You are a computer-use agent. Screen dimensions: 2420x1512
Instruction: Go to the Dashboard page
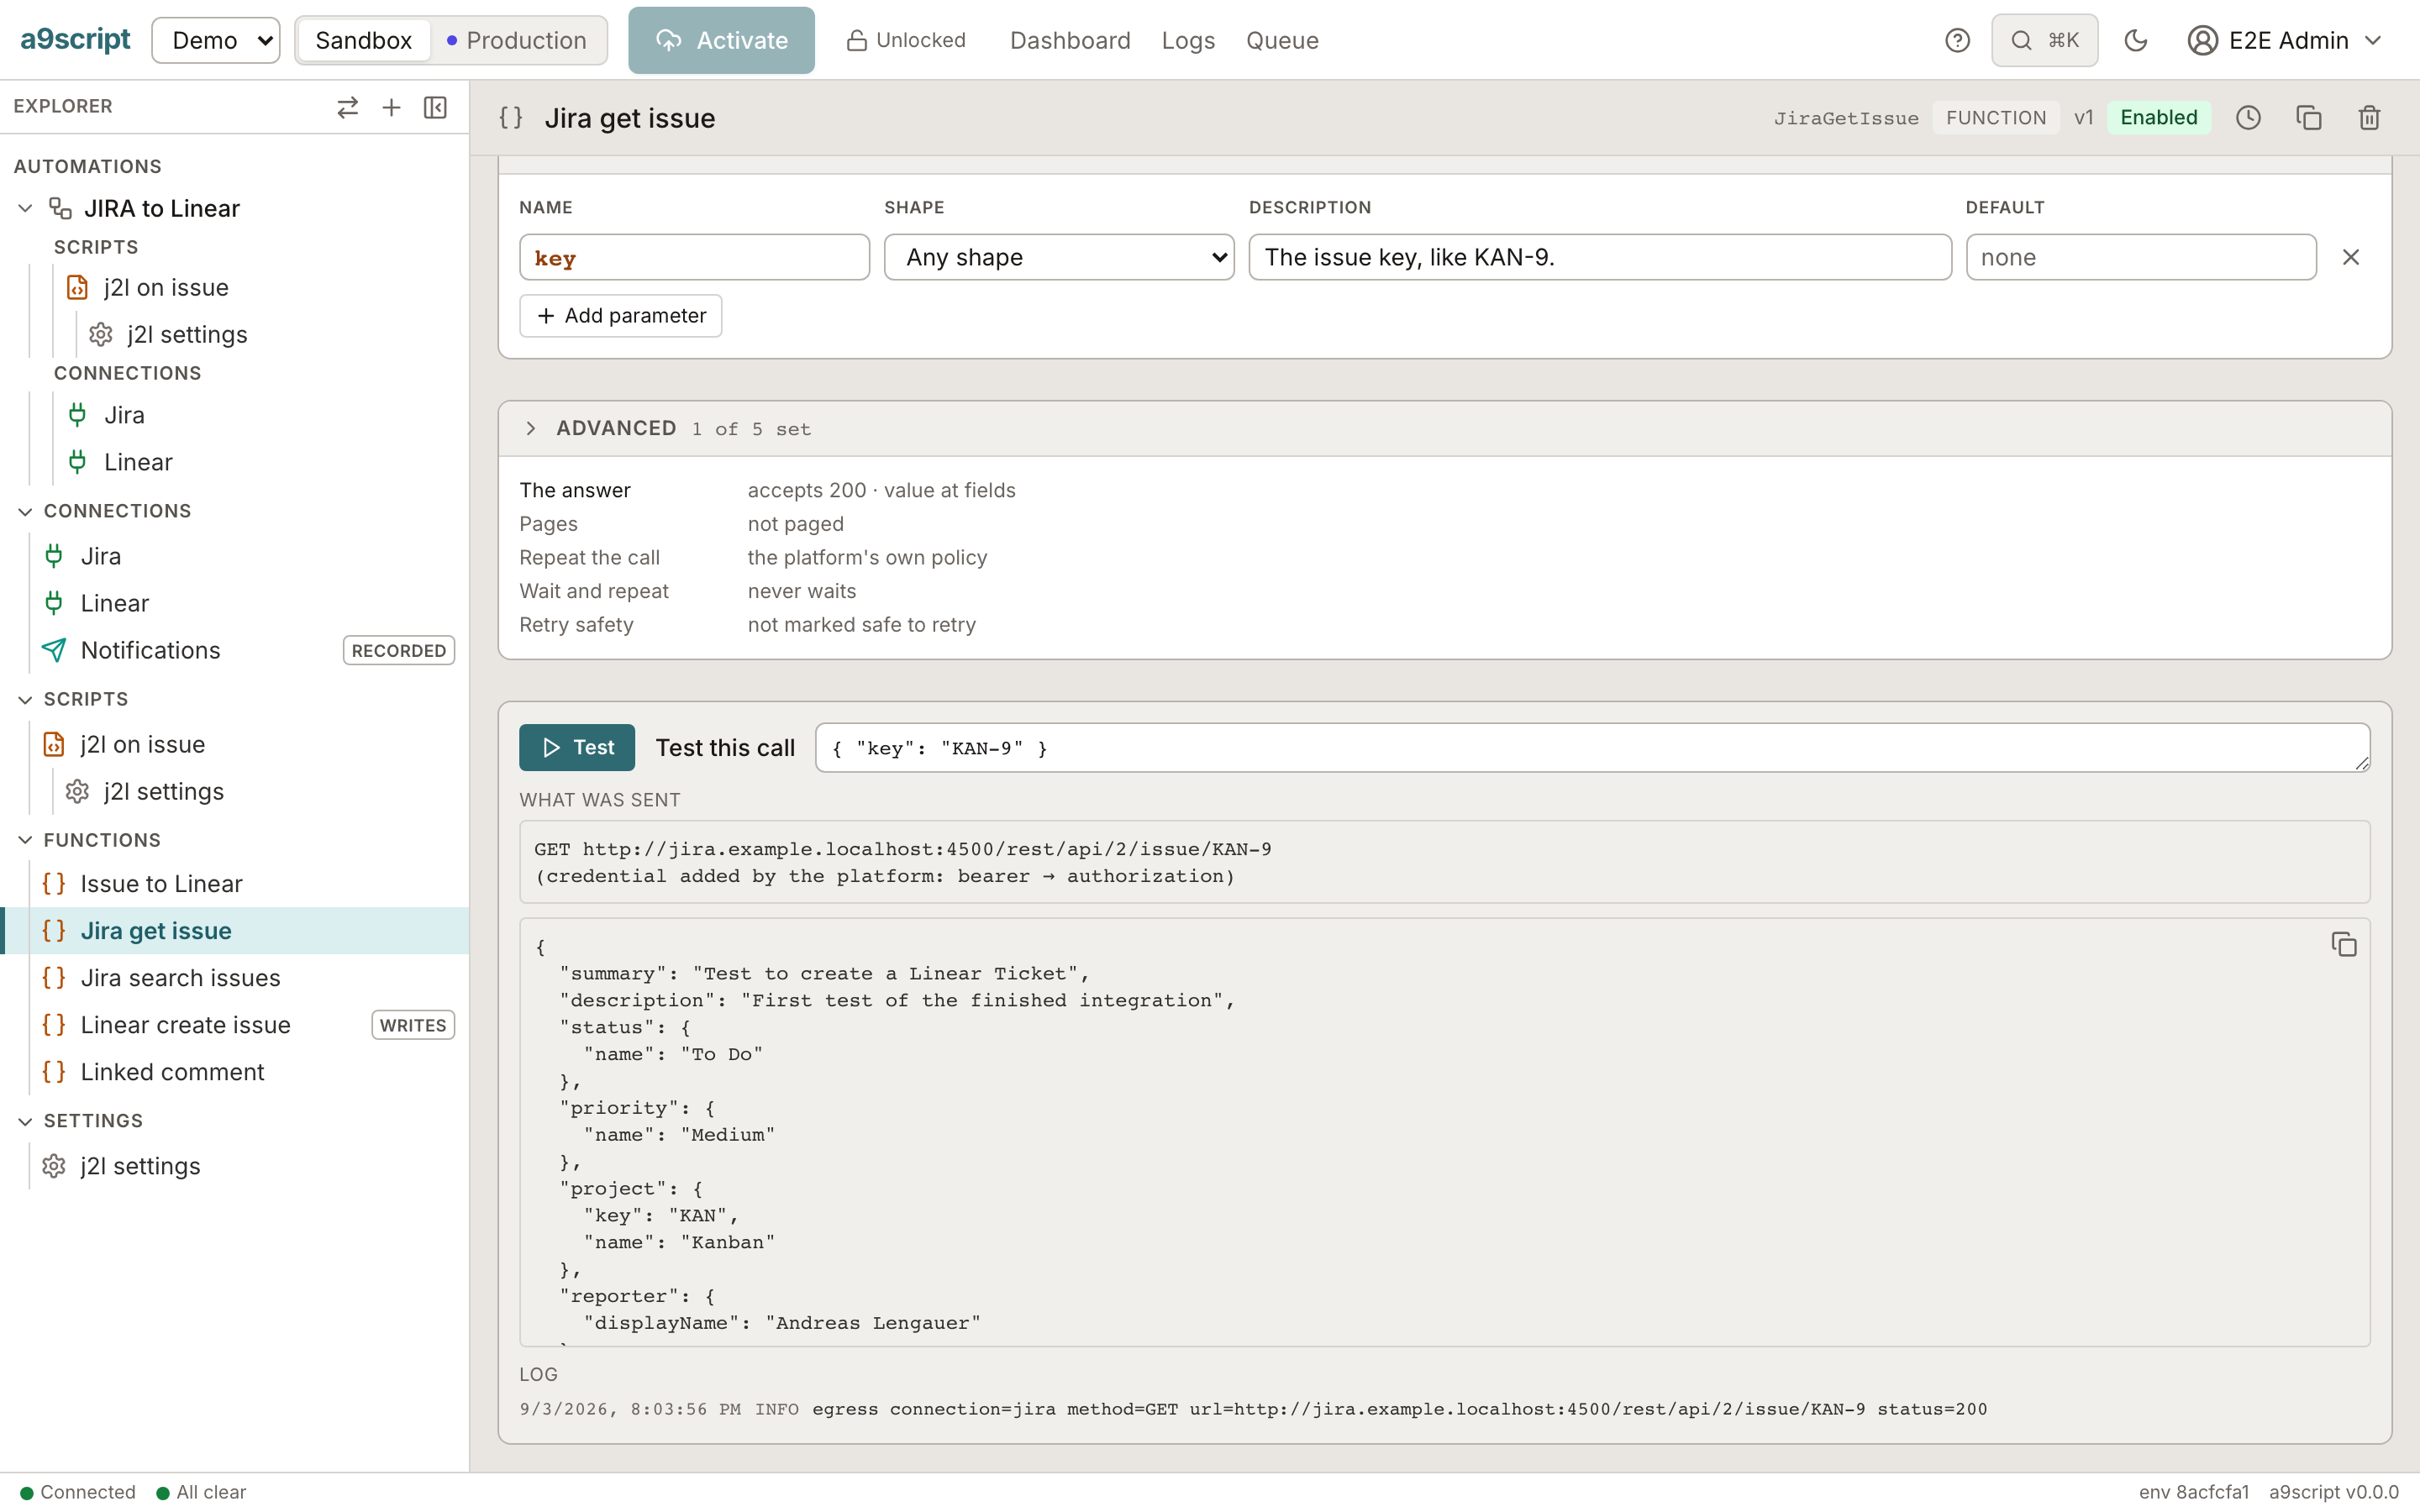pyautogui.click(x=1070, y=40)
